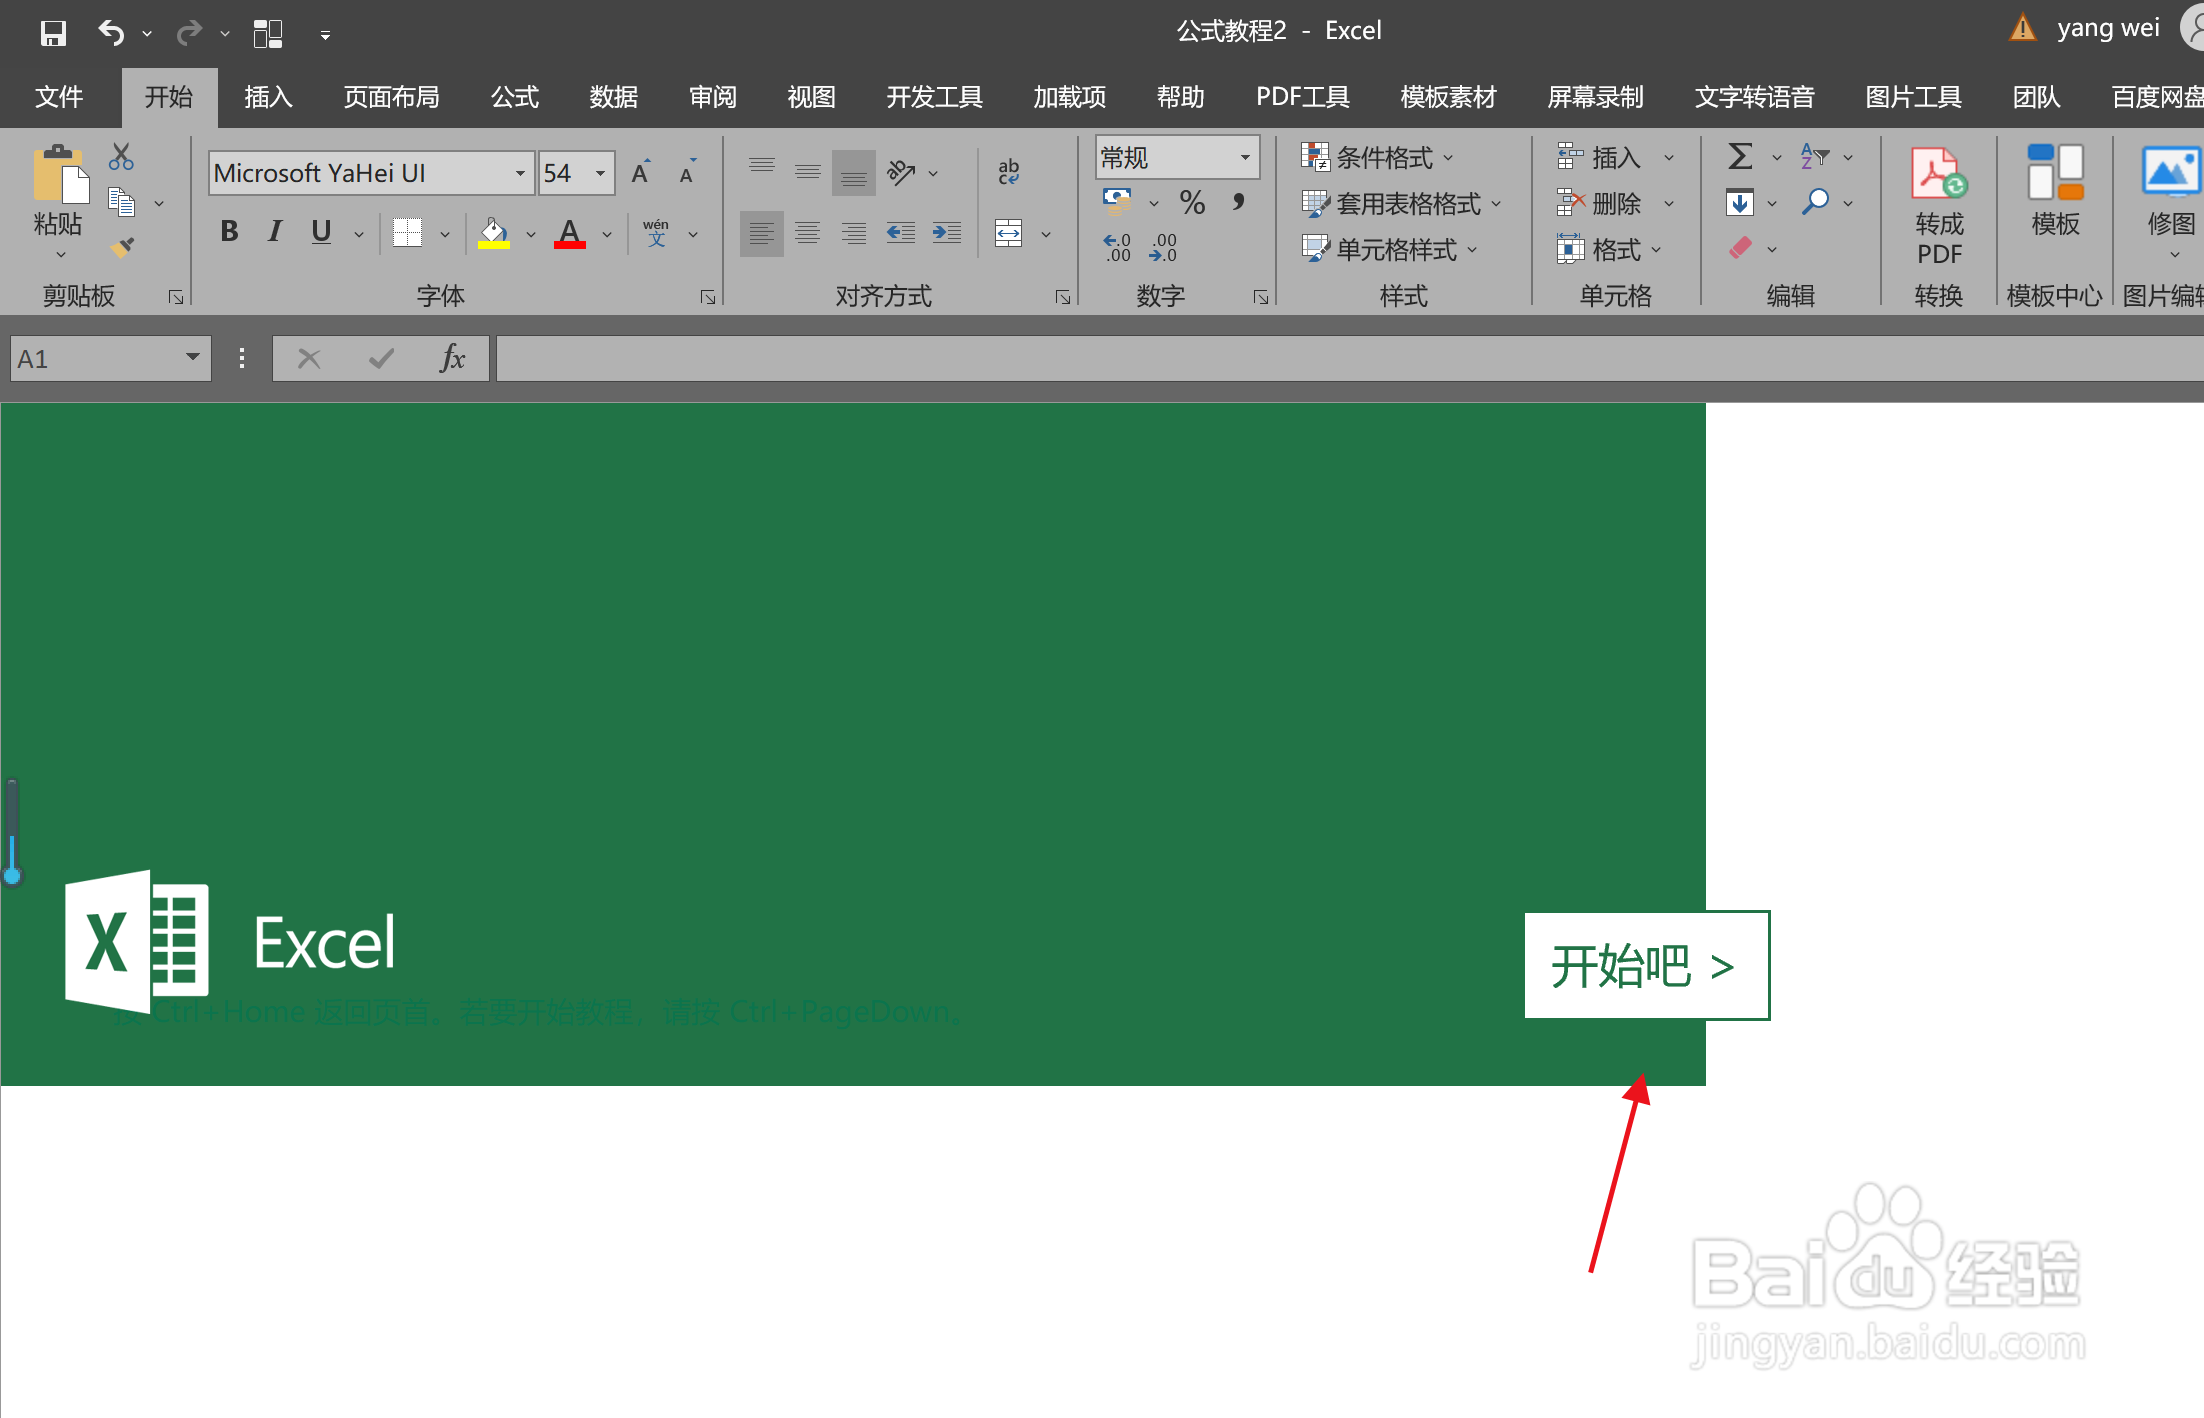This screenshot has width=2204, height=1418.
Task: Apply cell borders with the borders icon
Action: (x=407, y=233)
